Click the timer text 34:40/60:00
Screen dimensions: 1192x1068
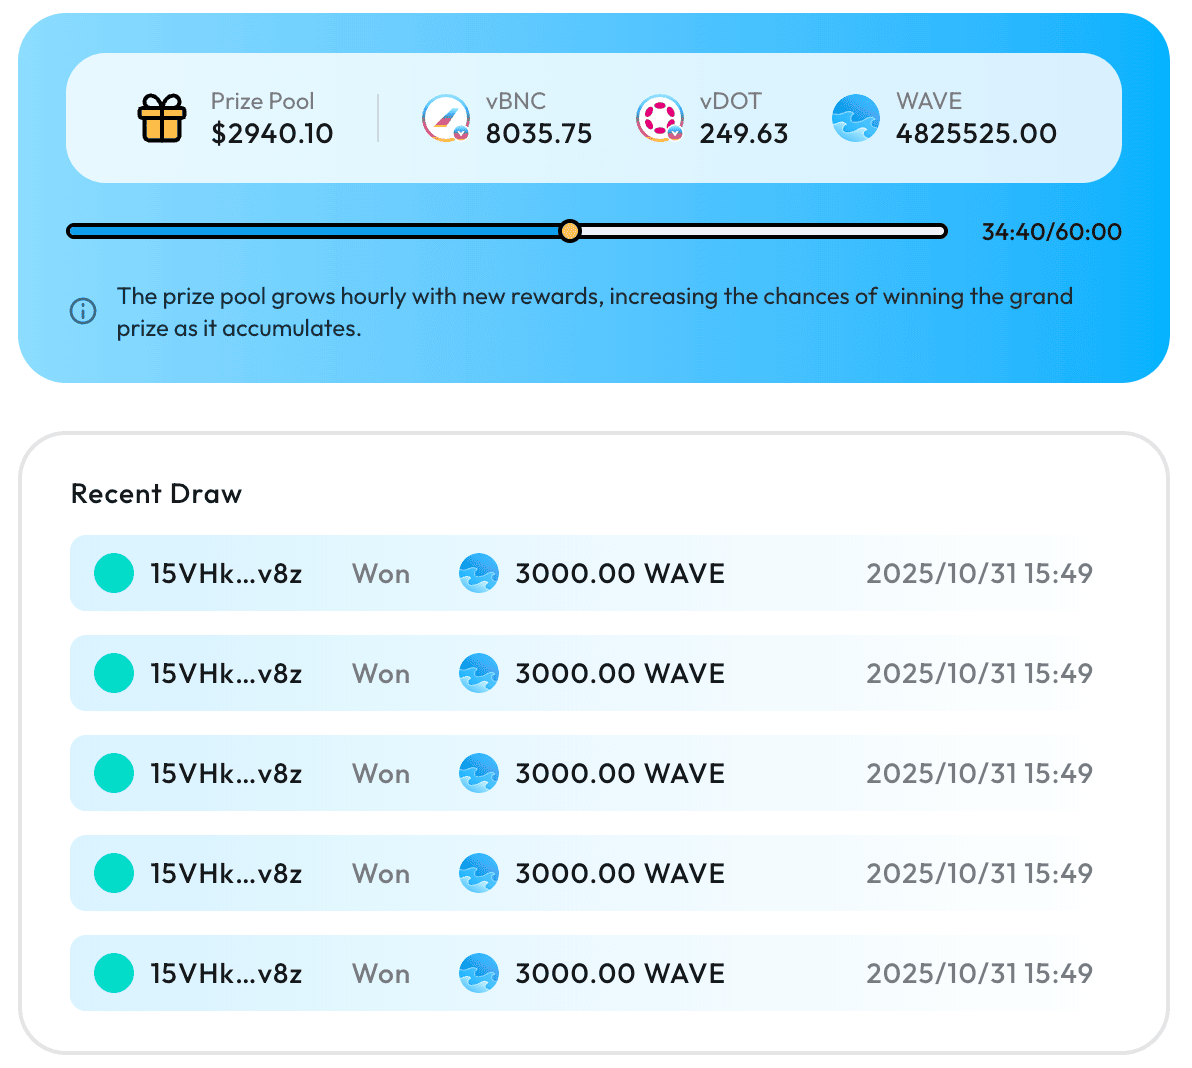(x=1051, y=232)
